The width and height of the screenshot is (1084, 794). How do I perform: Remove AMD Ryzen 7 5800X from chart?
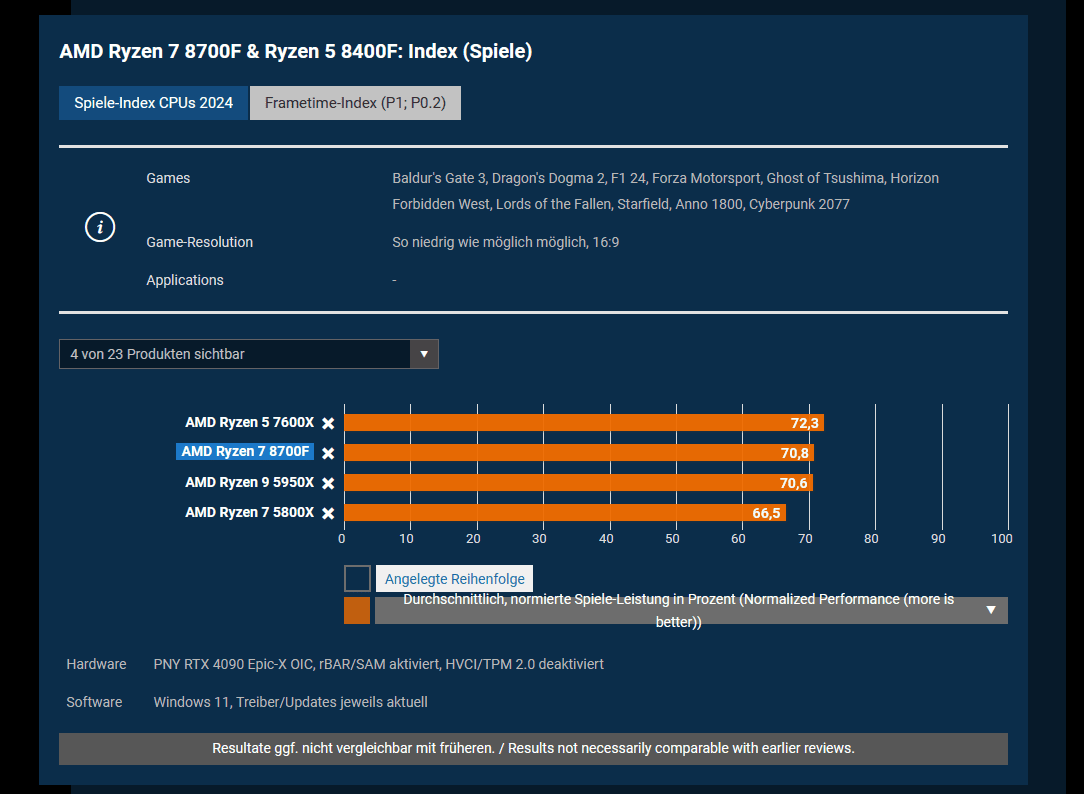click(x=328, y=513)
